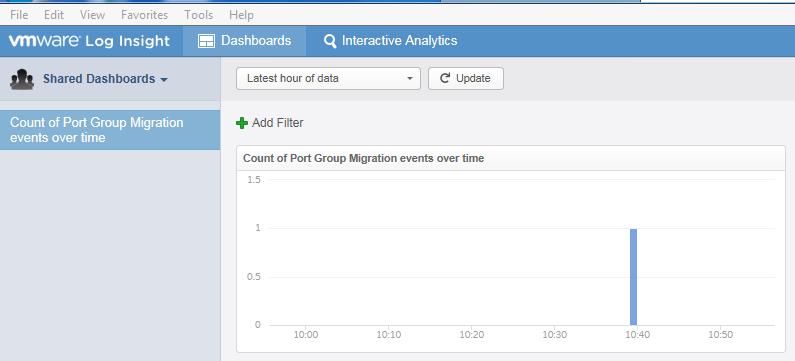Click the 10:50 axis label
This screenshot has height=361, width=795.
click(721, 335)
